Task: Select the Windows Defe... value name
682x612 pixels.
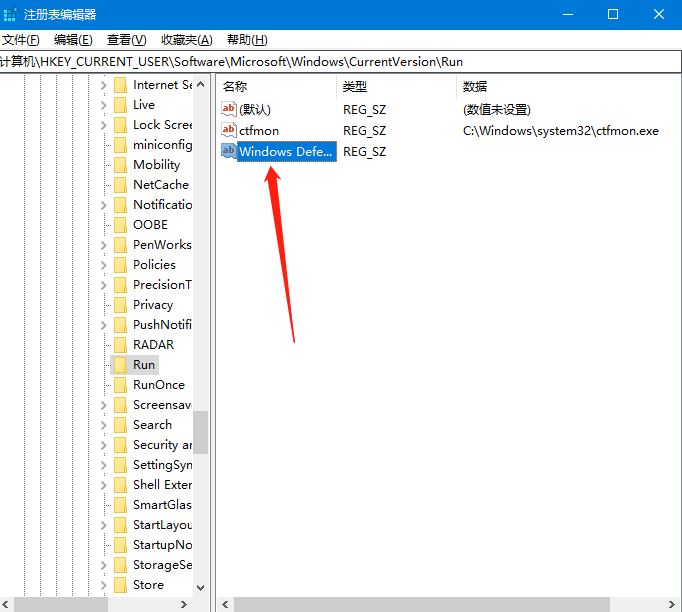Action: click(x=287, y=151)
